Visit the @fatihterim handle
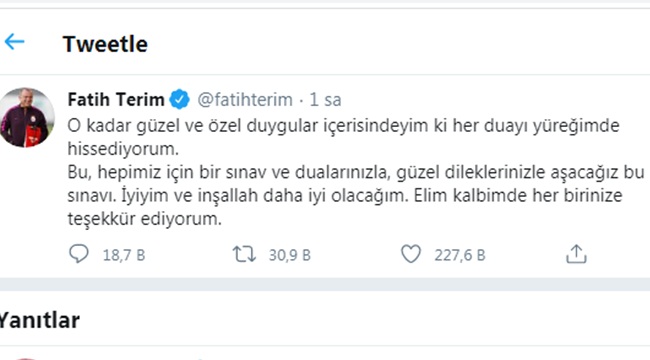Viewport: 650px width, 360px height. click(245, 100)
